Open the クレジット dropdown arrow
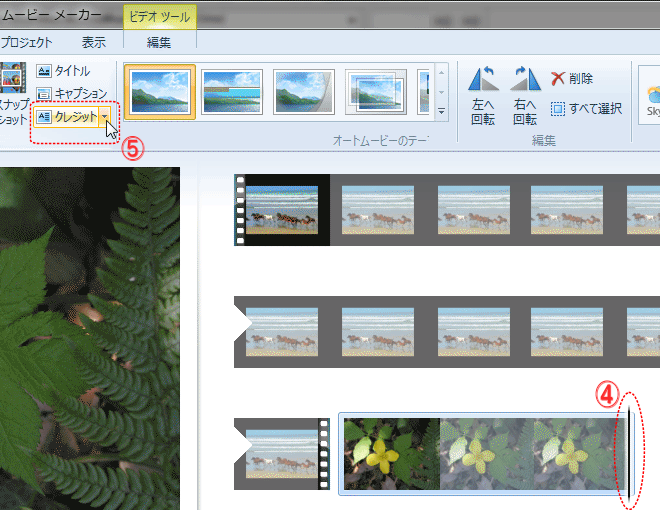The height and width of the screenshot is (510, 660). click(105, 117)
